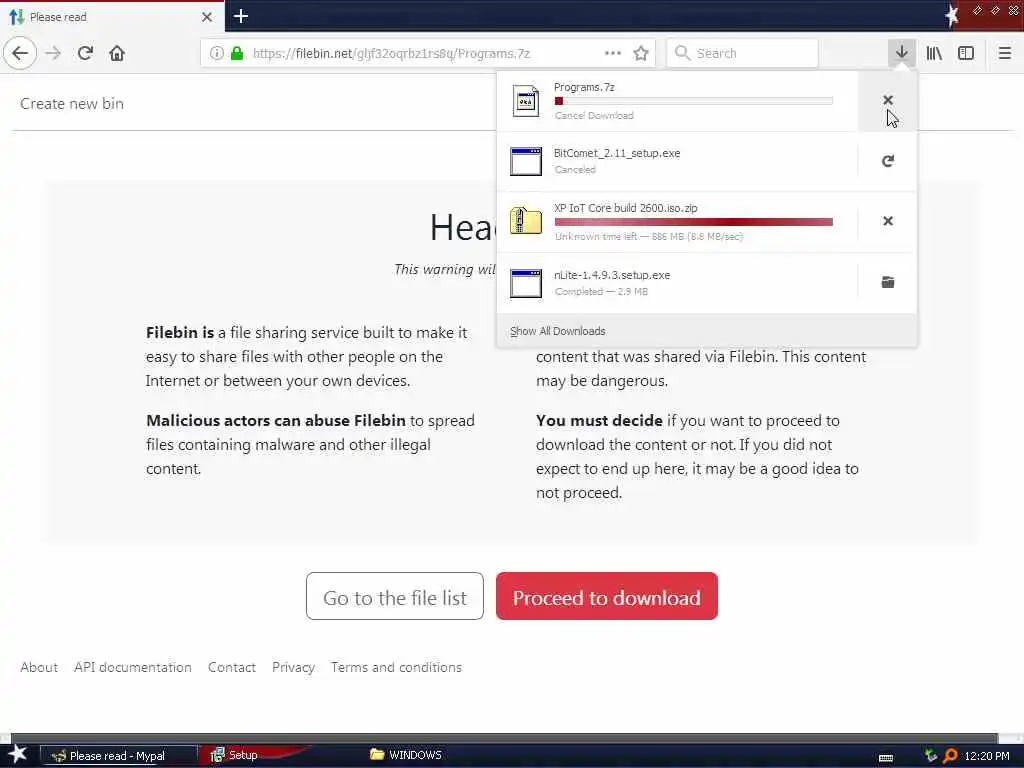This screenshot has width=1024, height=768.
Task: Cancel XP IoT Core iso.zip download
Action: (x=888, y=221)
